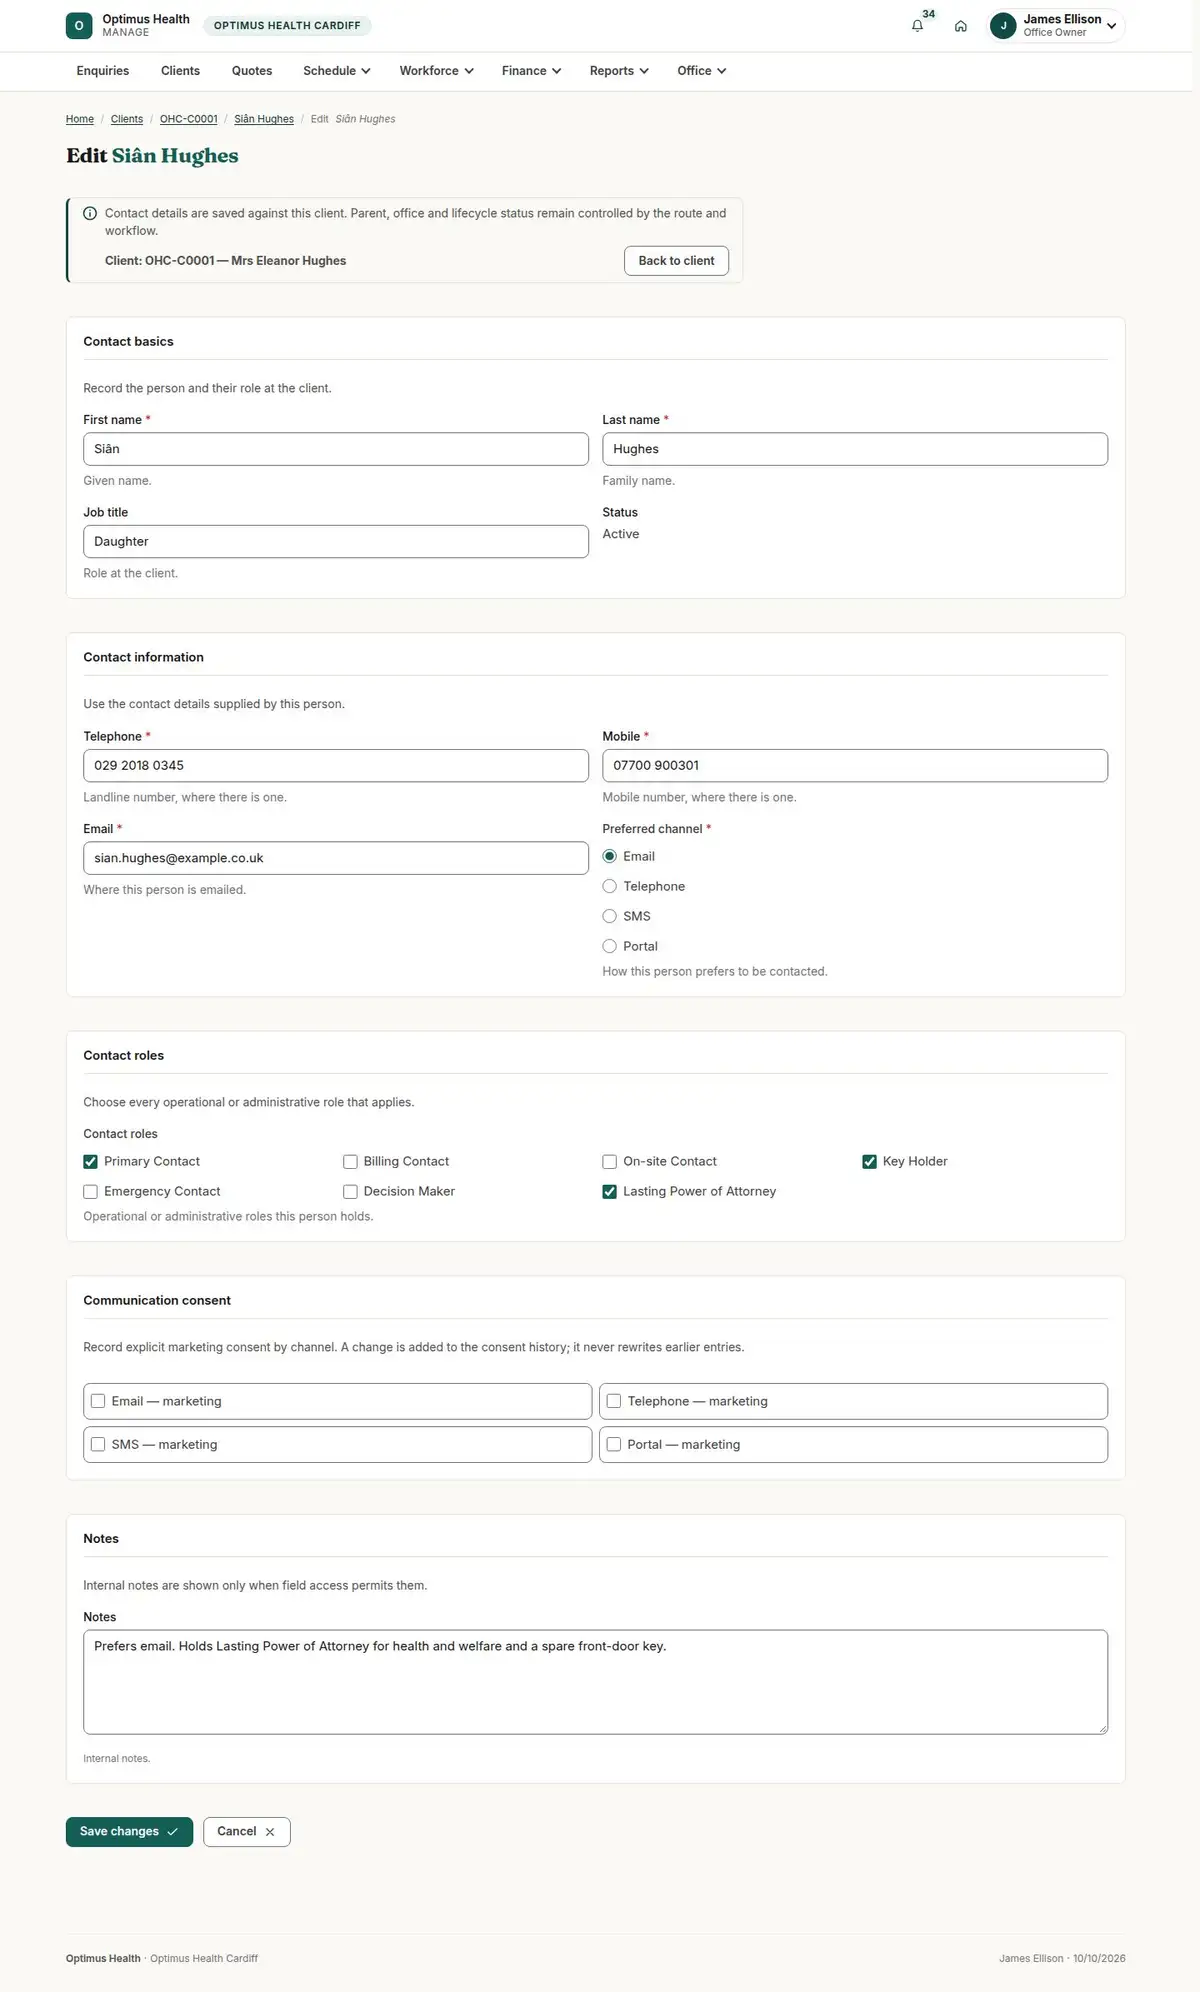
Task: Tick SMS marketing consent
Action: click(98, 1445)
